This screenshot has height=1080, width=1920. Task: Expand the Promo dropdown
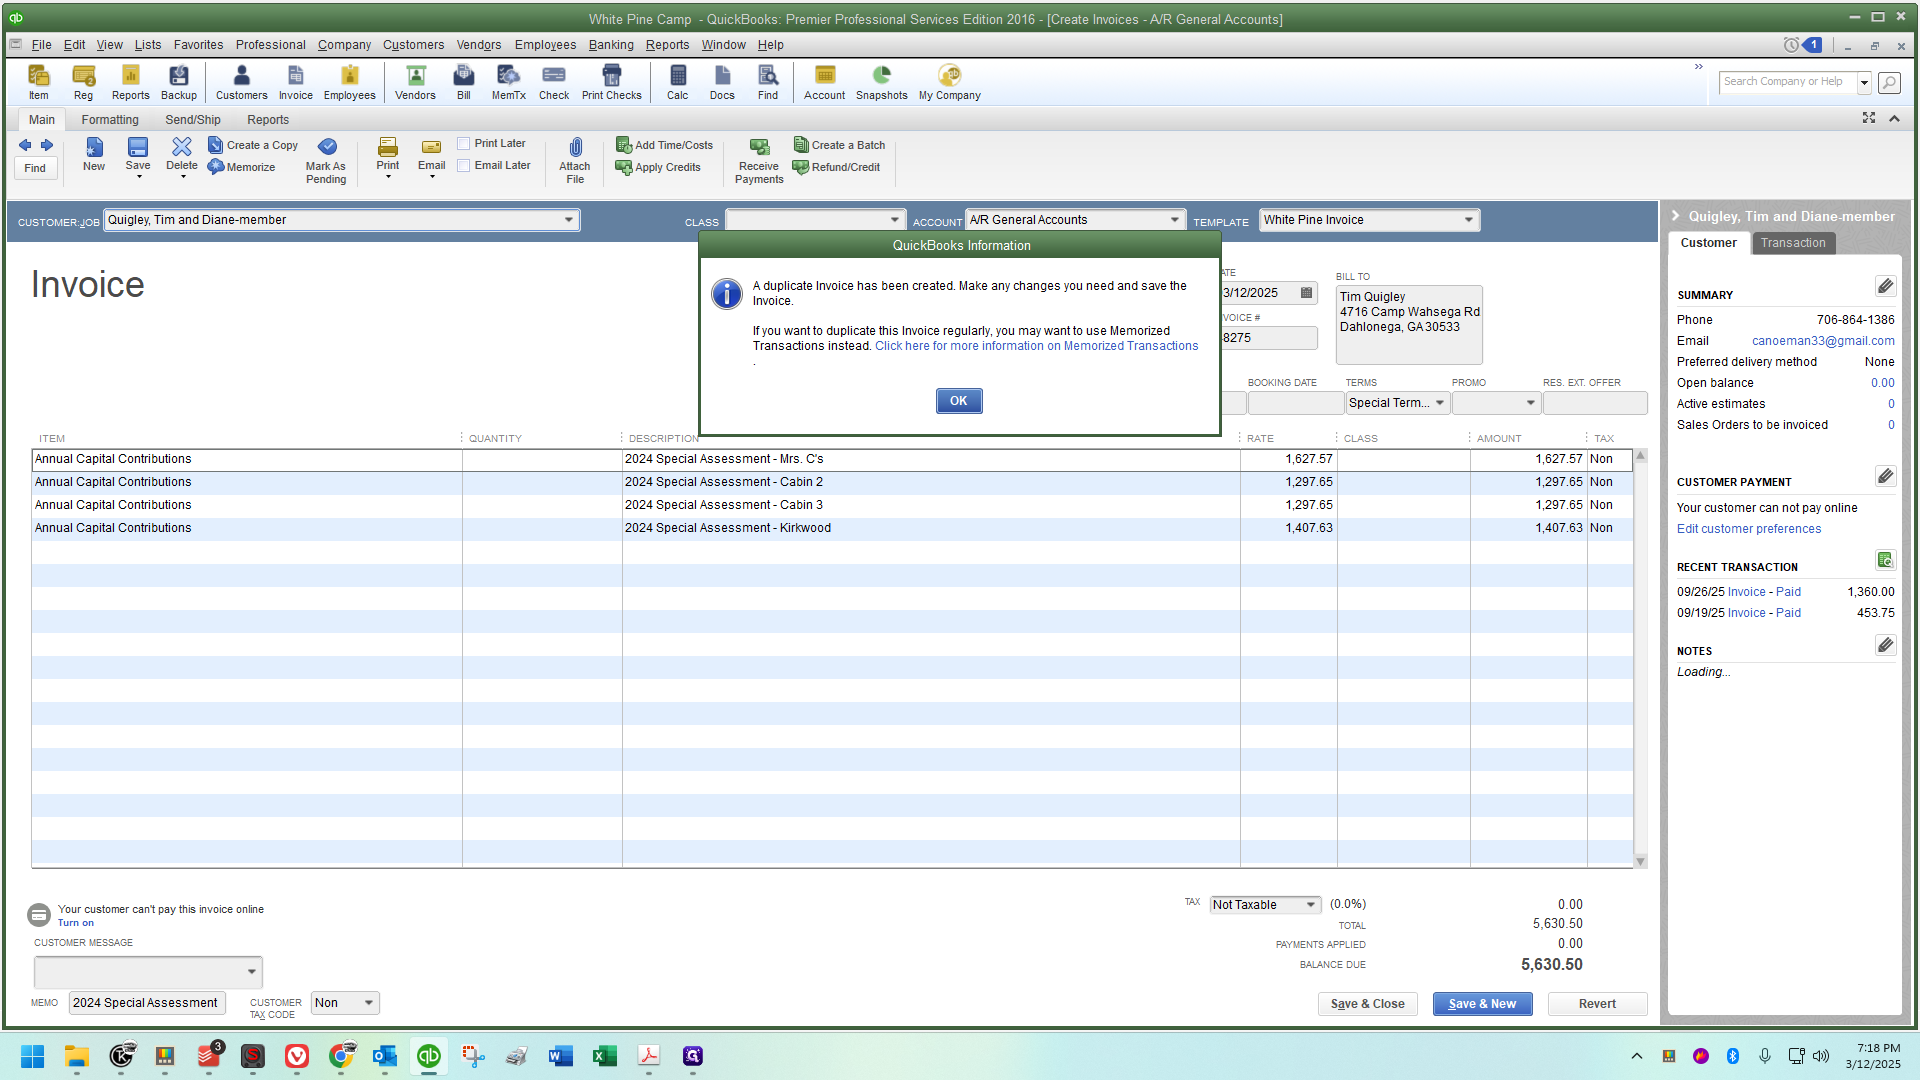tap(1530, 403)
